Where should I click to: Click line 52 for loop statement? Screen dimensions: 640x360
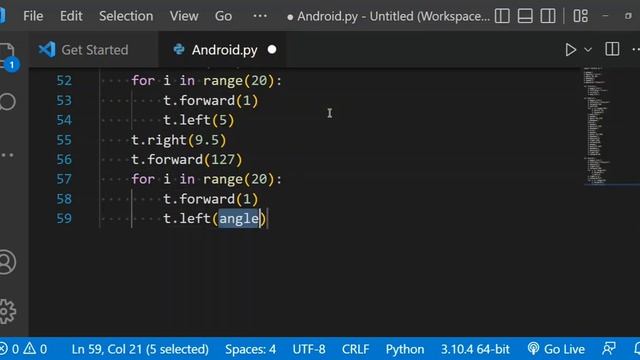[207, 80]
